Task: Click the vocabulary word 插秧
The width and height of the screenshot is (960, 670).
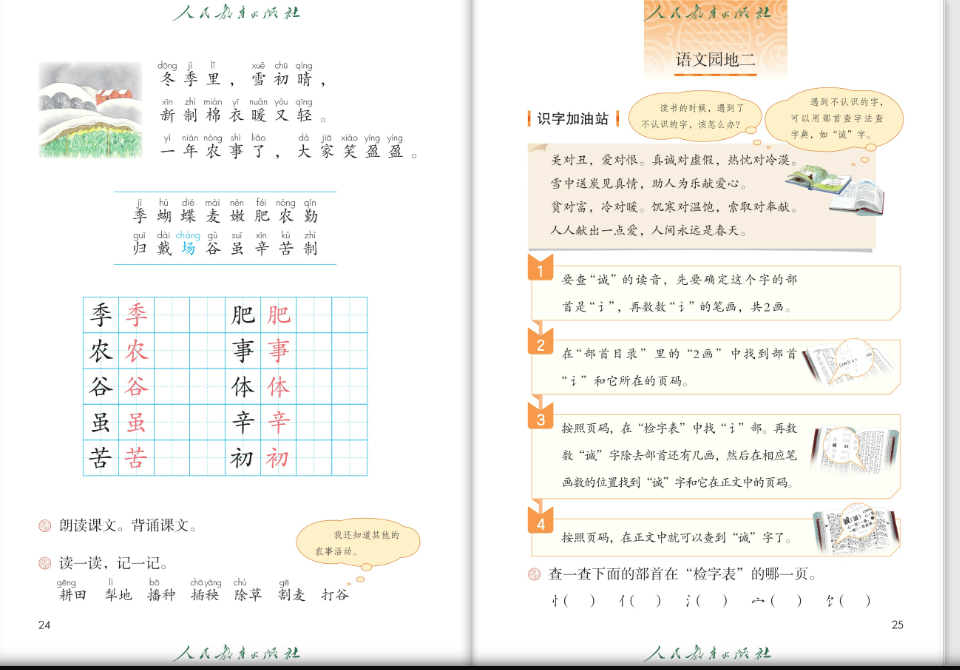Action: pos(205,595)
